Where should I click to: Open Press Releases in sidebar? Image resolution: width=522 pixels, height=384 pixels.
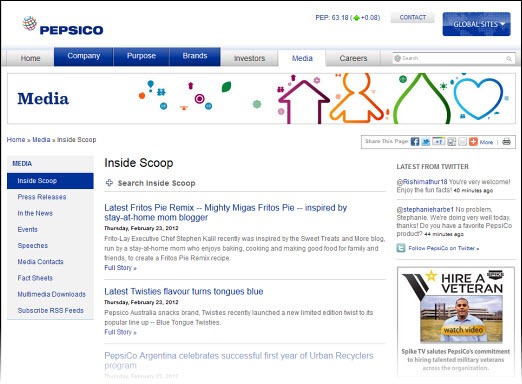[42, 197]
